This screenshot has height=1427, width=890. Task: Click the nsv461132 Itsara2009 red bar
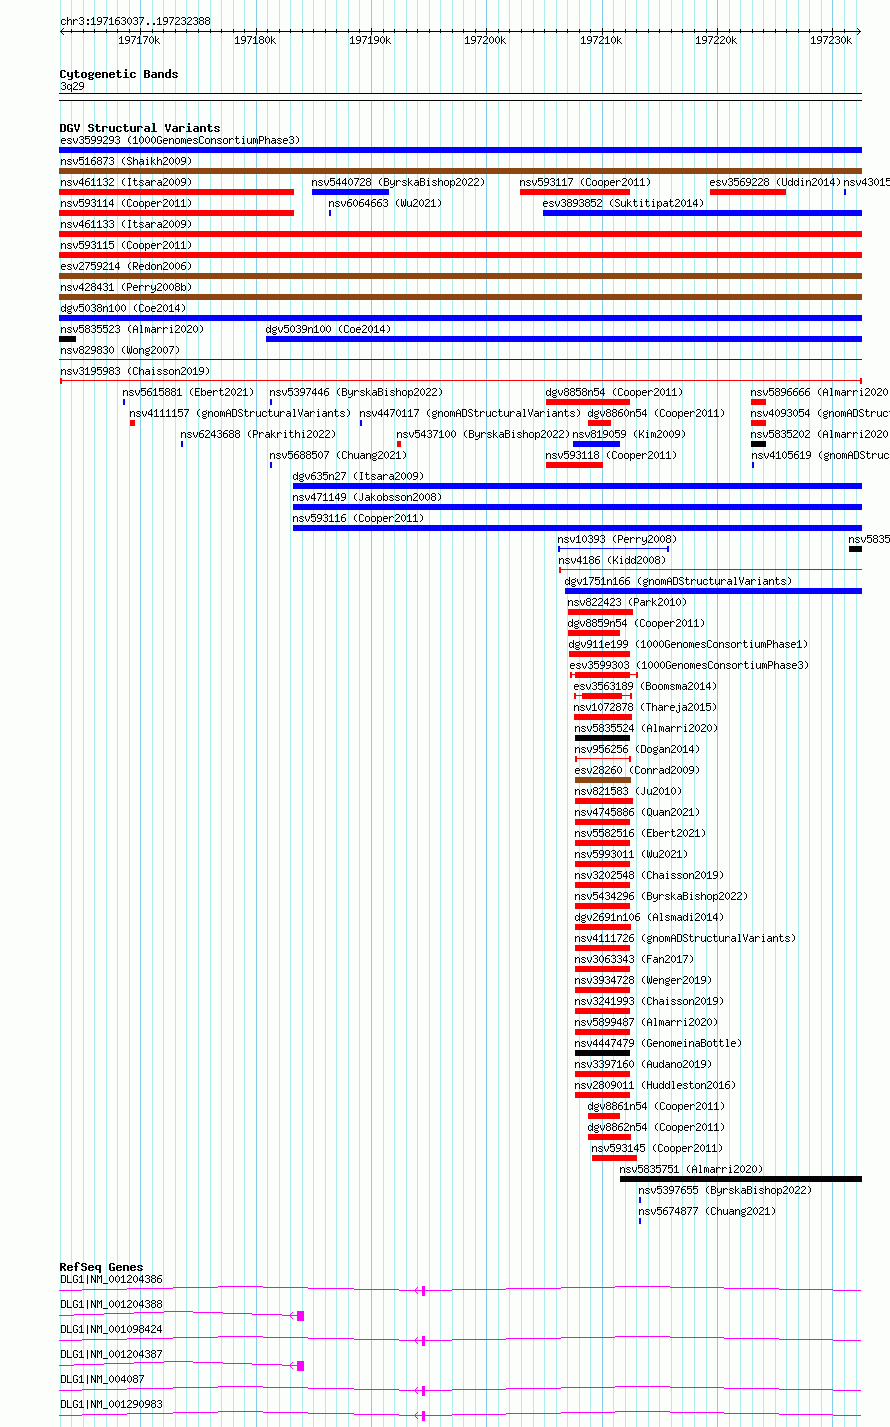[x=177, y=192]
